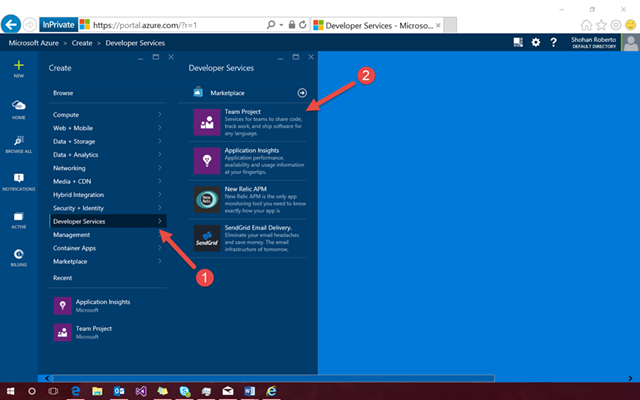The height and width of the screenshot is (400, 640).
Task: Click the Marketplace shopping bag icon
Action: (198, 92)
